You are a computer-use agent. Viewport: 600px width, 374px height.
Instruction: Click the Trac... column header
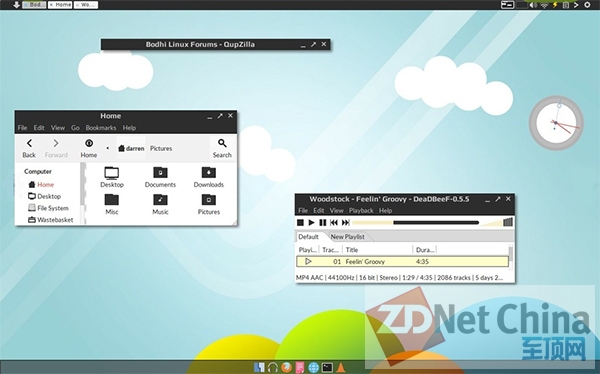tap(331, 250)
